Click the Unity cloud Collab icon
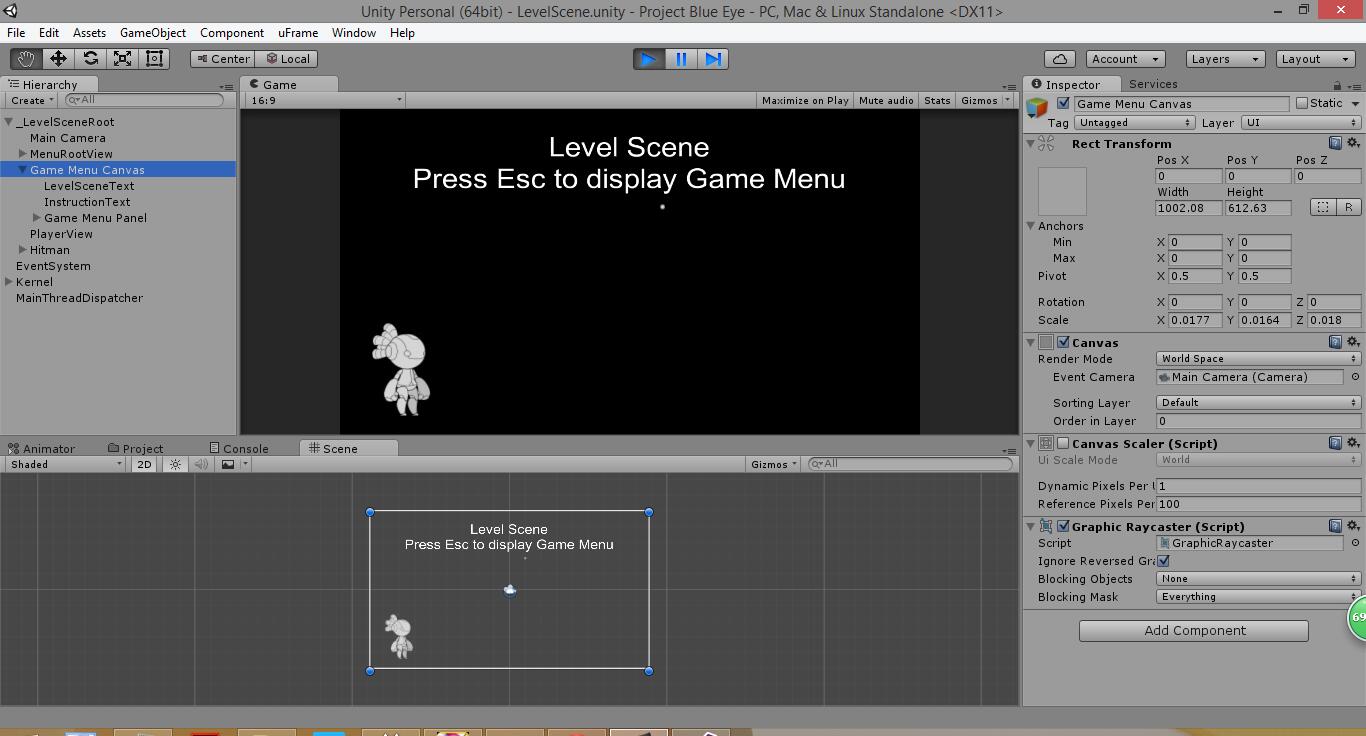 tap(1059, 58)
